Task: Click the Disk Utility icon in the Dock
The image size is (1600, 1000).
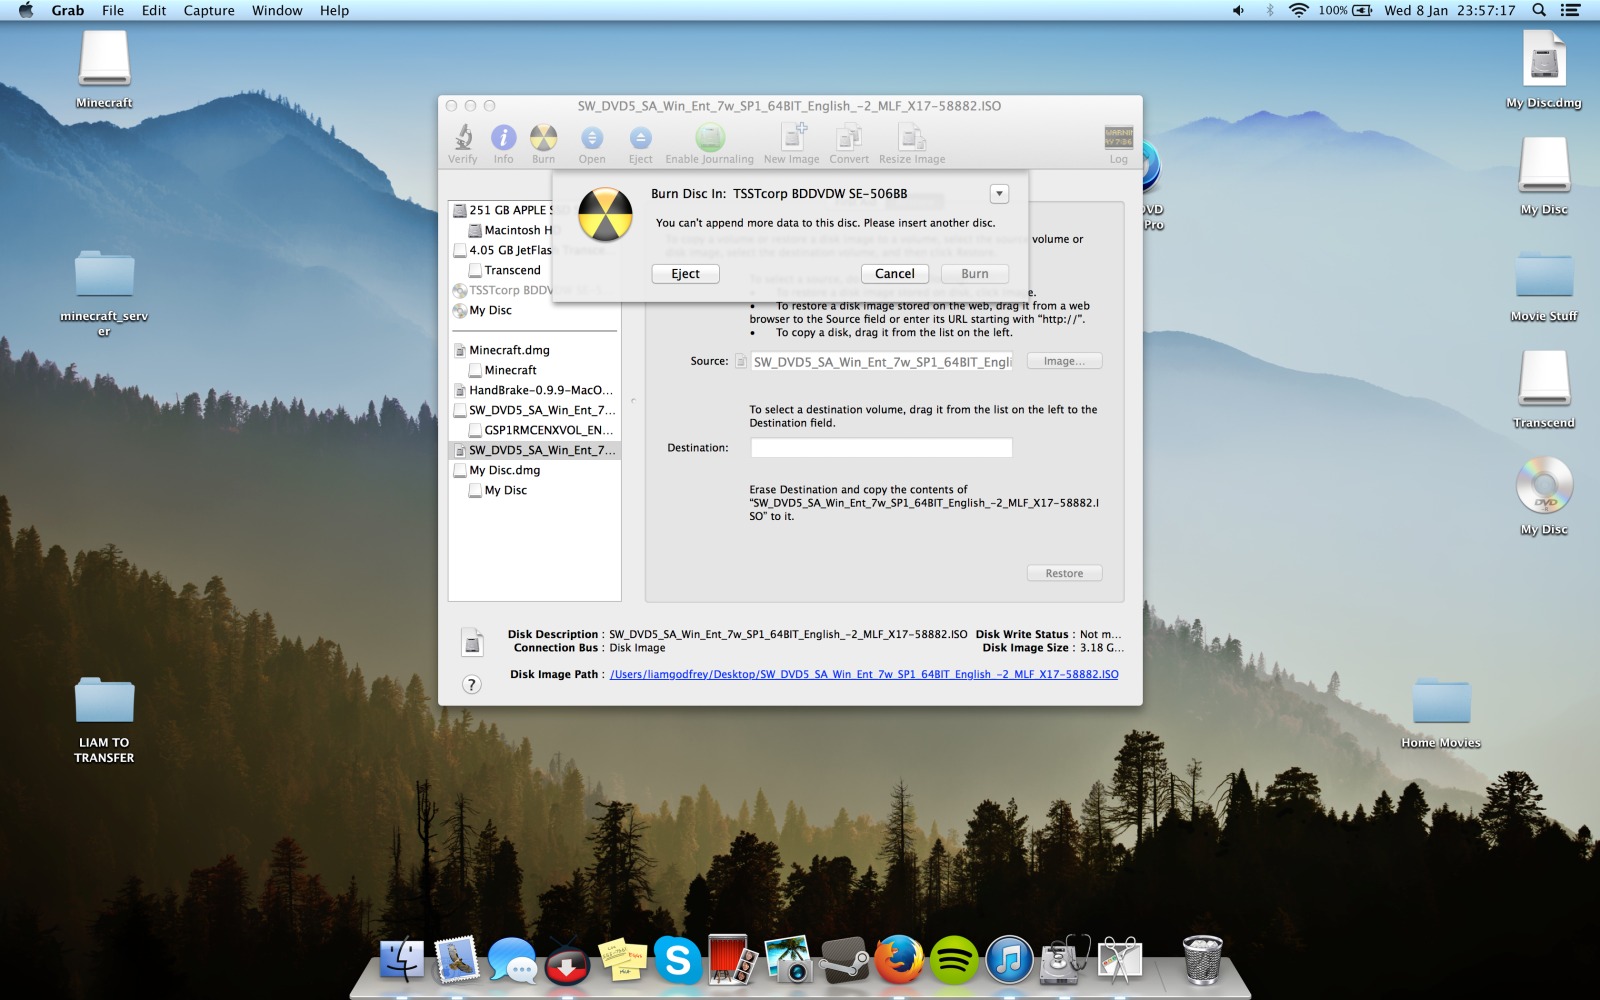Action: coord(1065,960)
